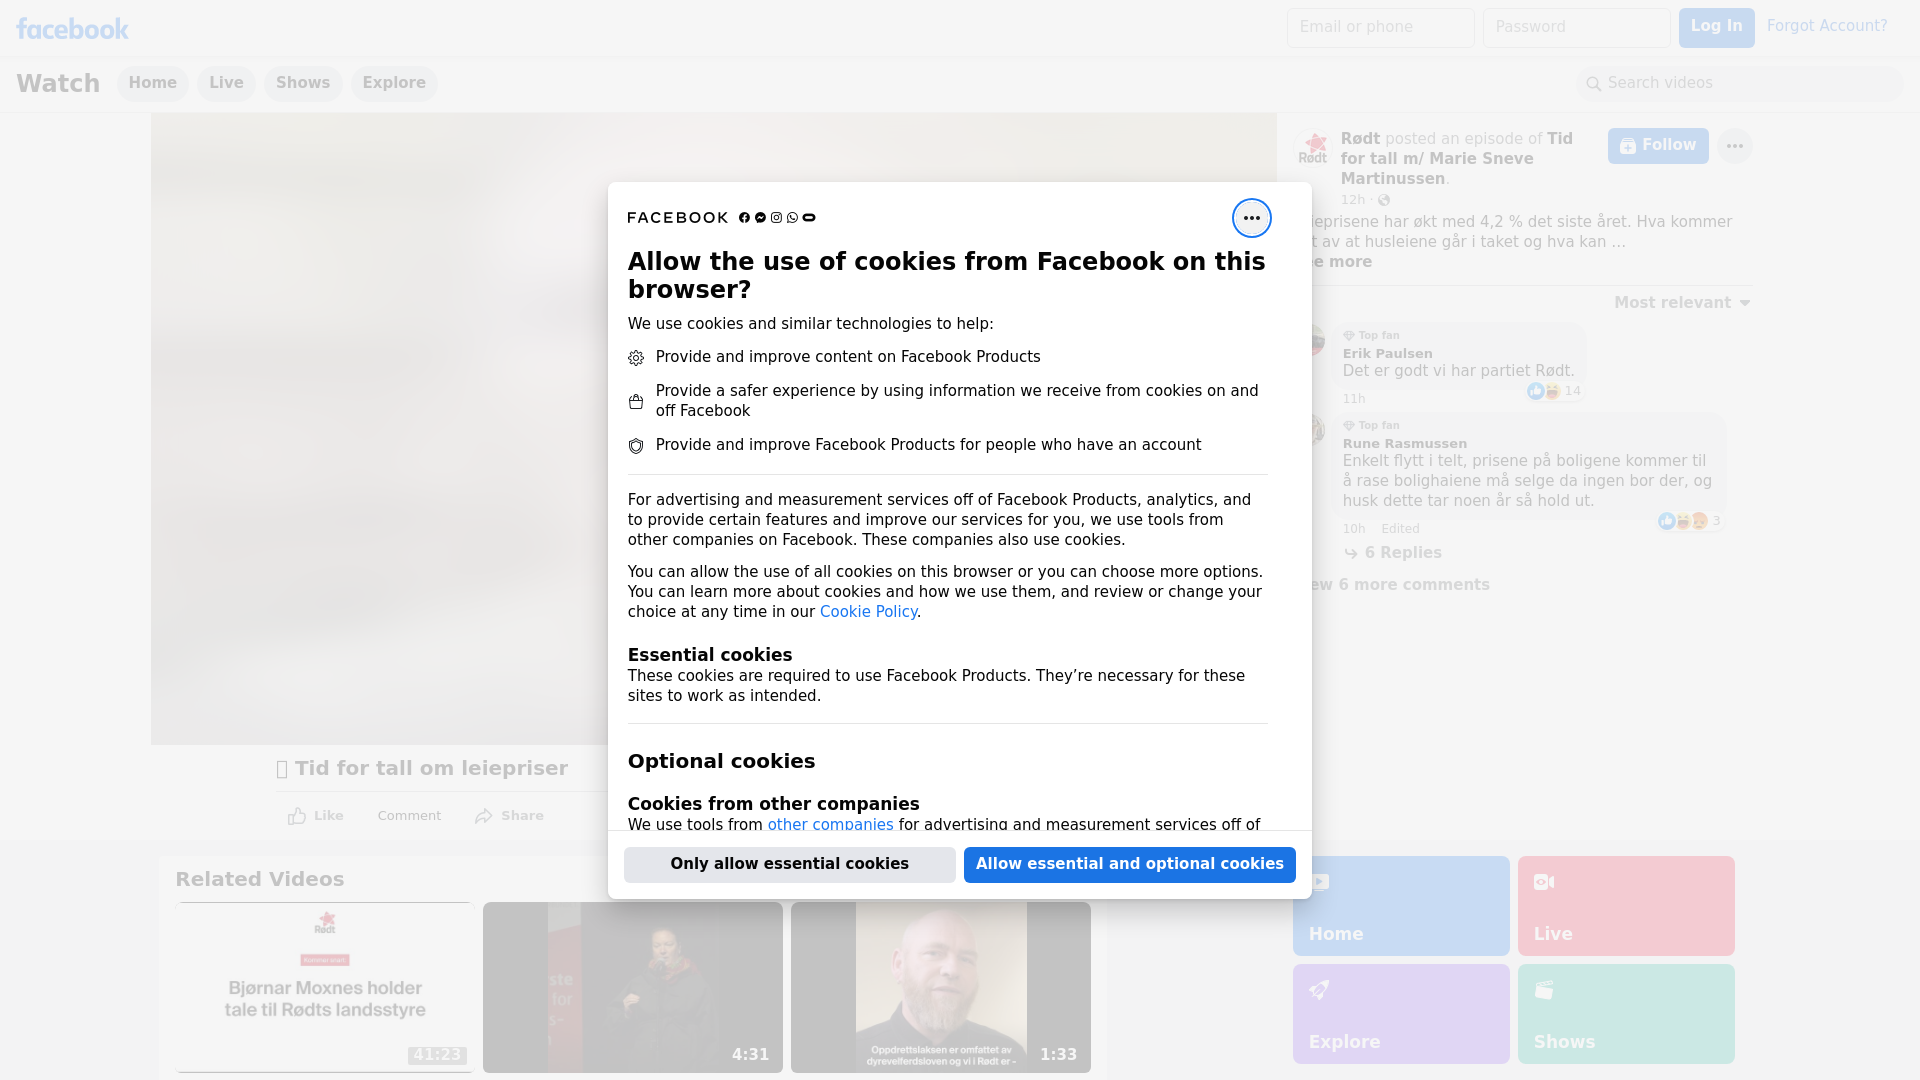Viewport: 1920px width, 1080px height.
Task: Open the other companies link
Action: pos(830,825)
